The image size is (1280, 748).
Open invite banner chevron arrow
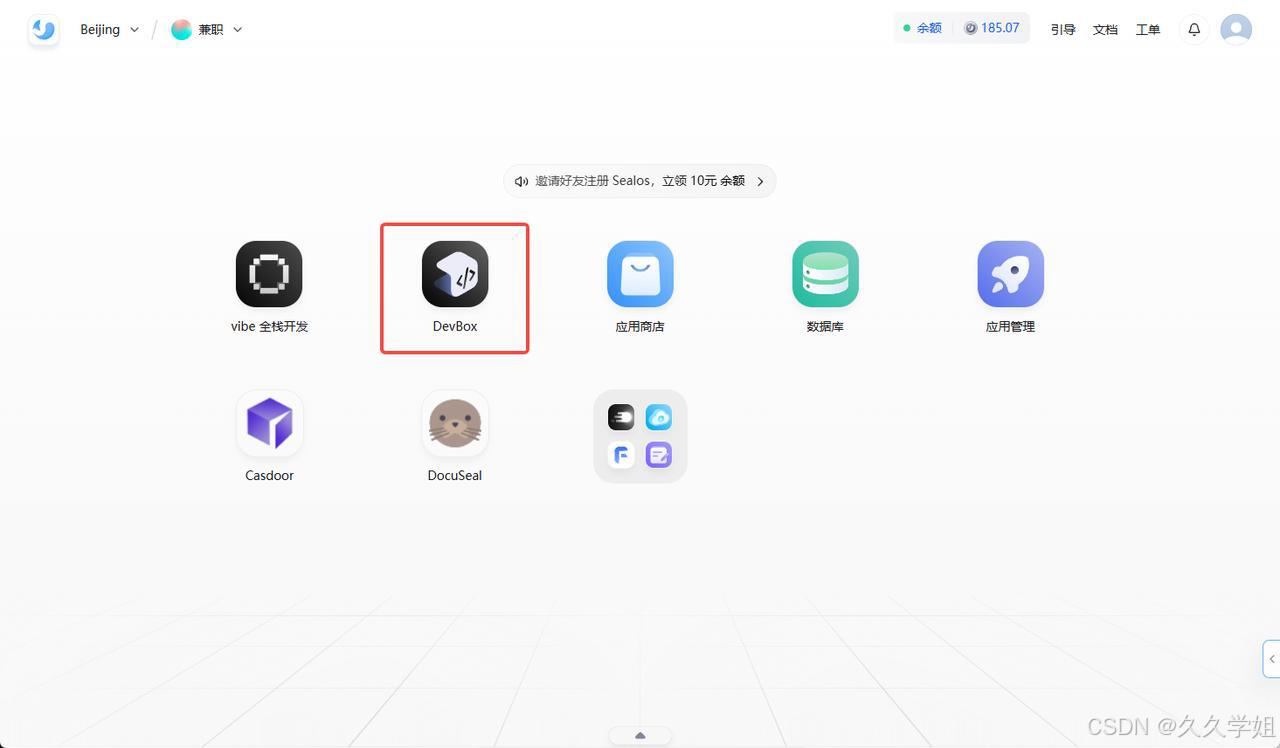[760, 181]
